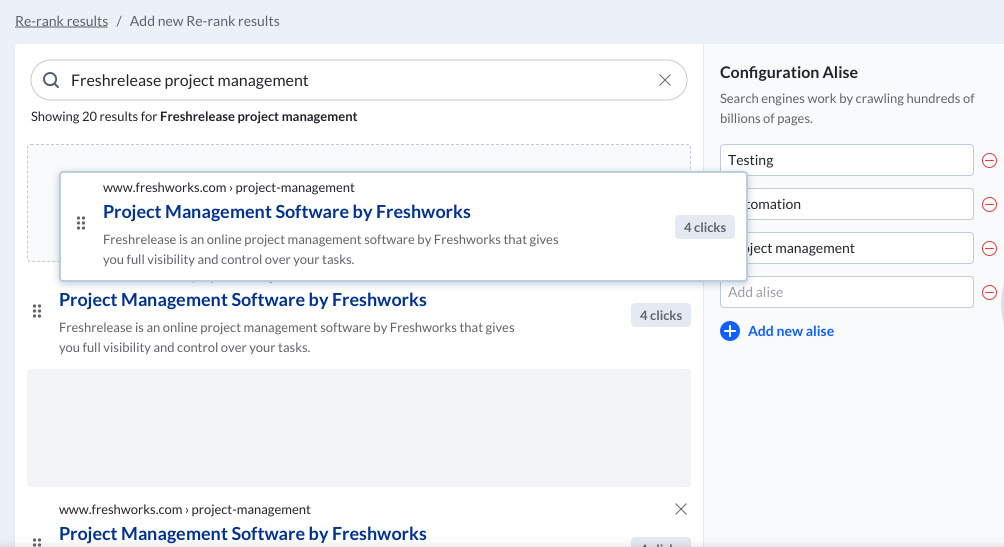
Task: Click the Add new alise link
Action: point(791,331)
